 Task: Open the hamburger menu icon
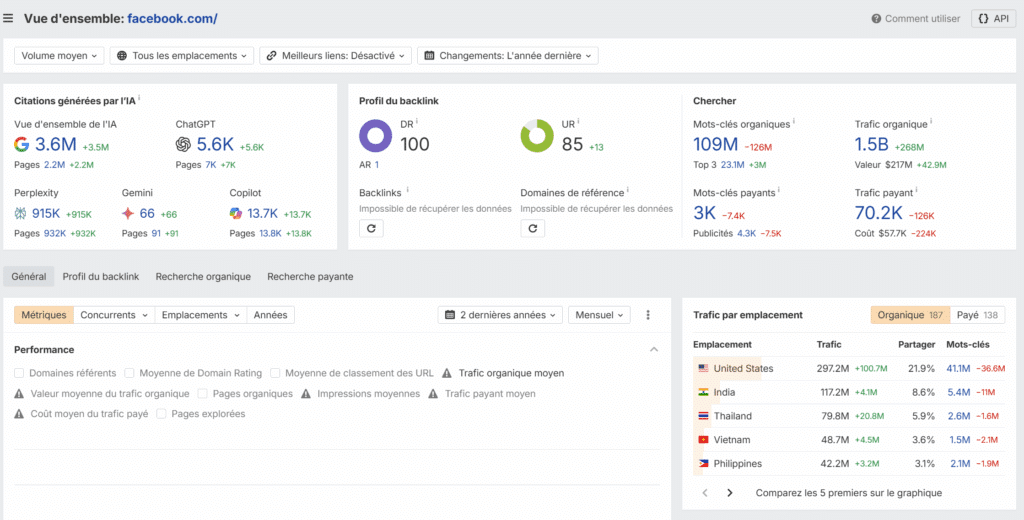coord(8,18)
